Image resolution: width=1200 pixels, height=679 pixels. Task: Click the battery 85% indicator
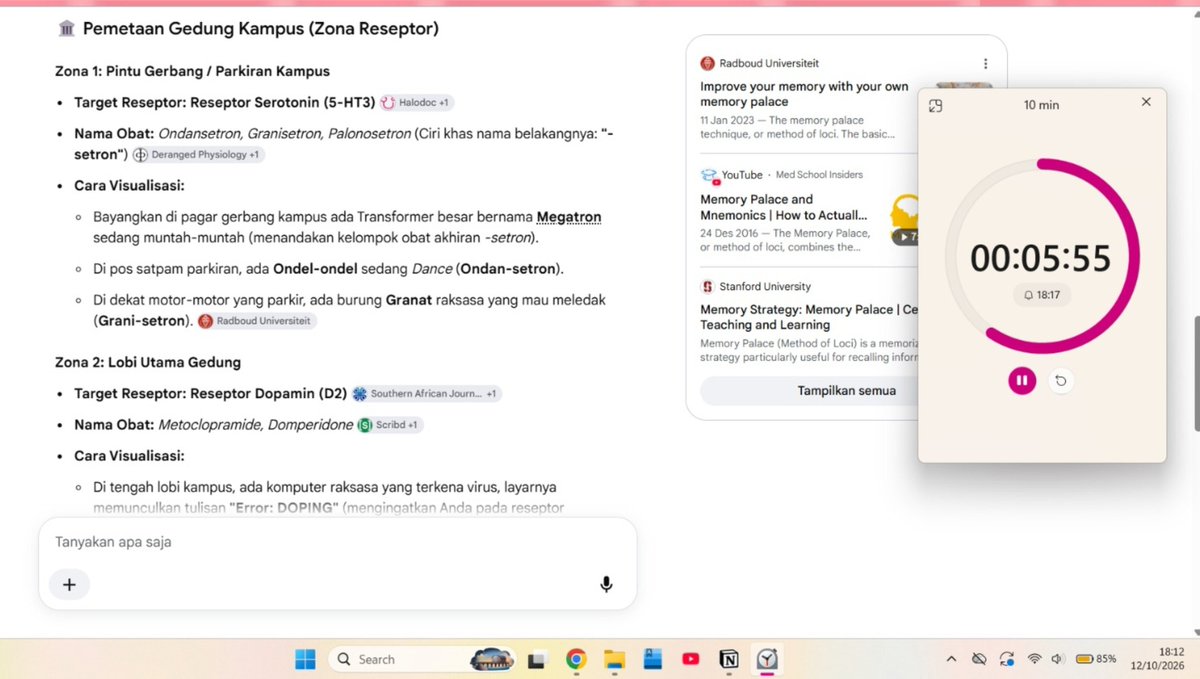pos(1096,659)
